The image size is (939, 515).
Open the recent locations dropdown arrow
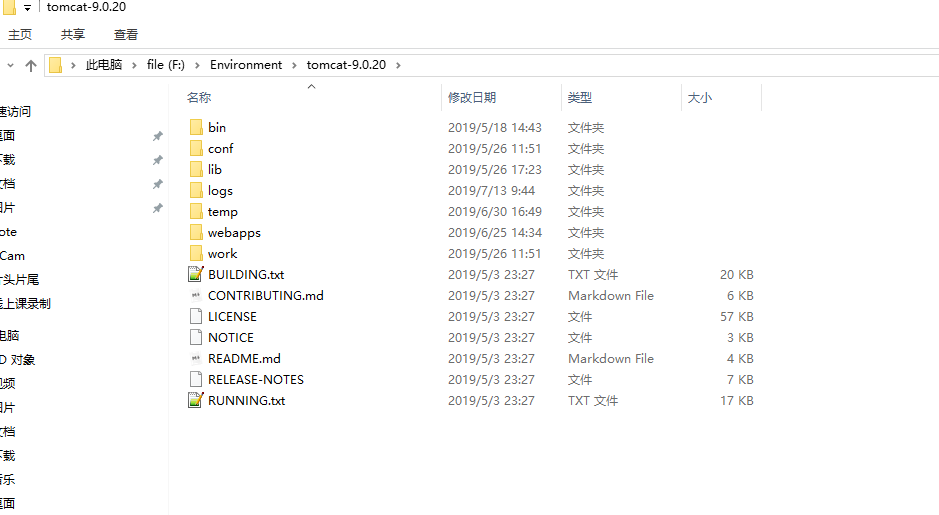(10, 65)
